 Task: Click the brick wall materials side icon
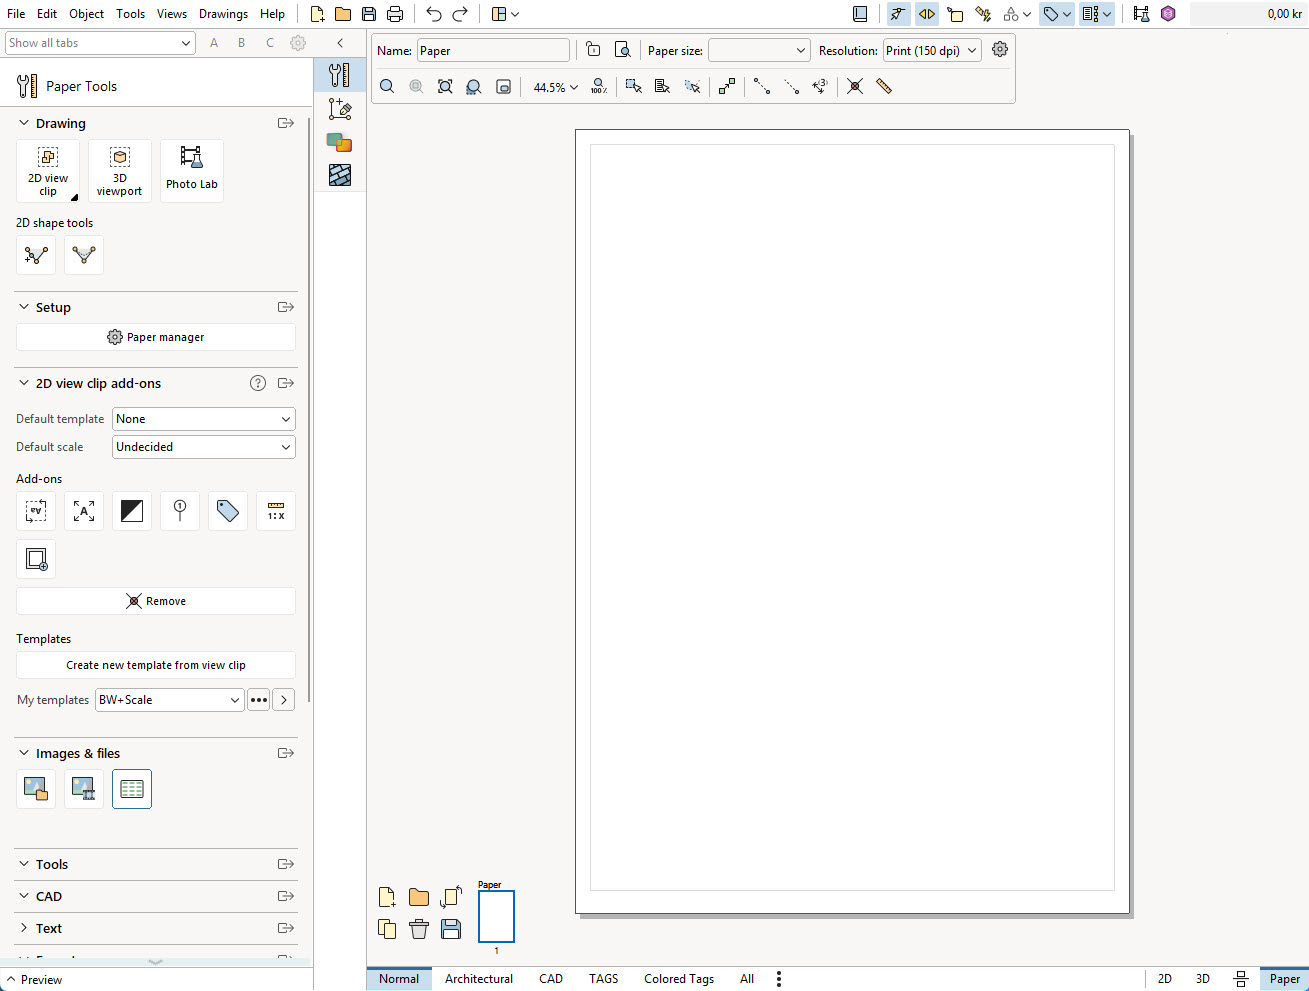click(x=340, y=175)
